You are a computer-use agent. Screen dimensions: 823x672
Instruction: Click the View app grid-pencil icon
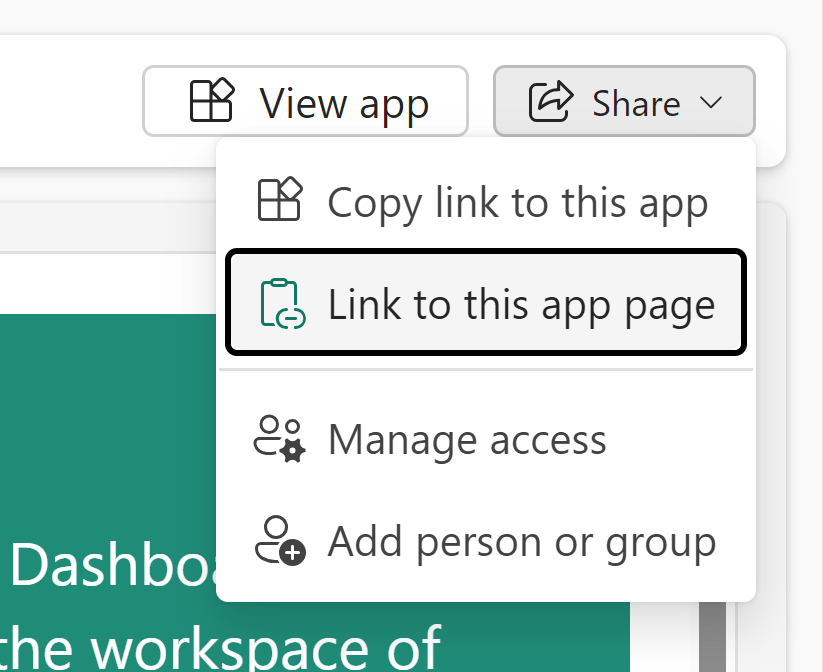click(x=211, y=102)
